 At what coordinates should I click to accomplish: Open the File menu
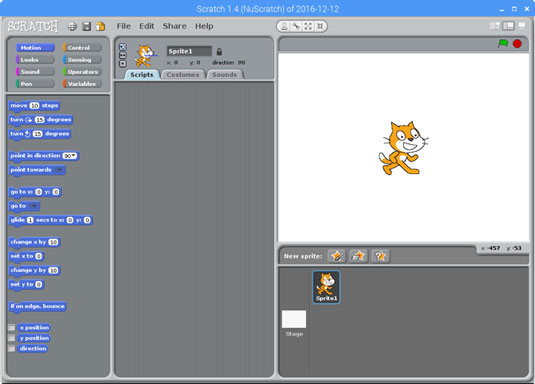pyautogui.click(x=124, y=26)
